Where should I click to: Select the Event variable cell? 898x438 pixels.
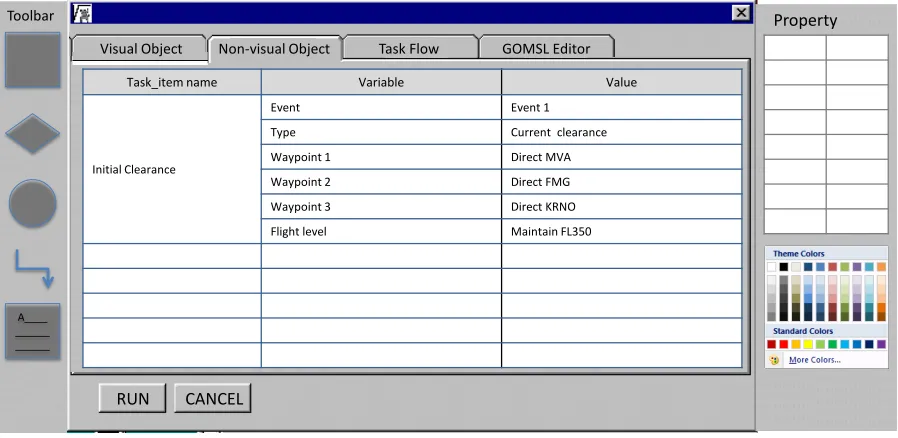click(x=381, y=108)
